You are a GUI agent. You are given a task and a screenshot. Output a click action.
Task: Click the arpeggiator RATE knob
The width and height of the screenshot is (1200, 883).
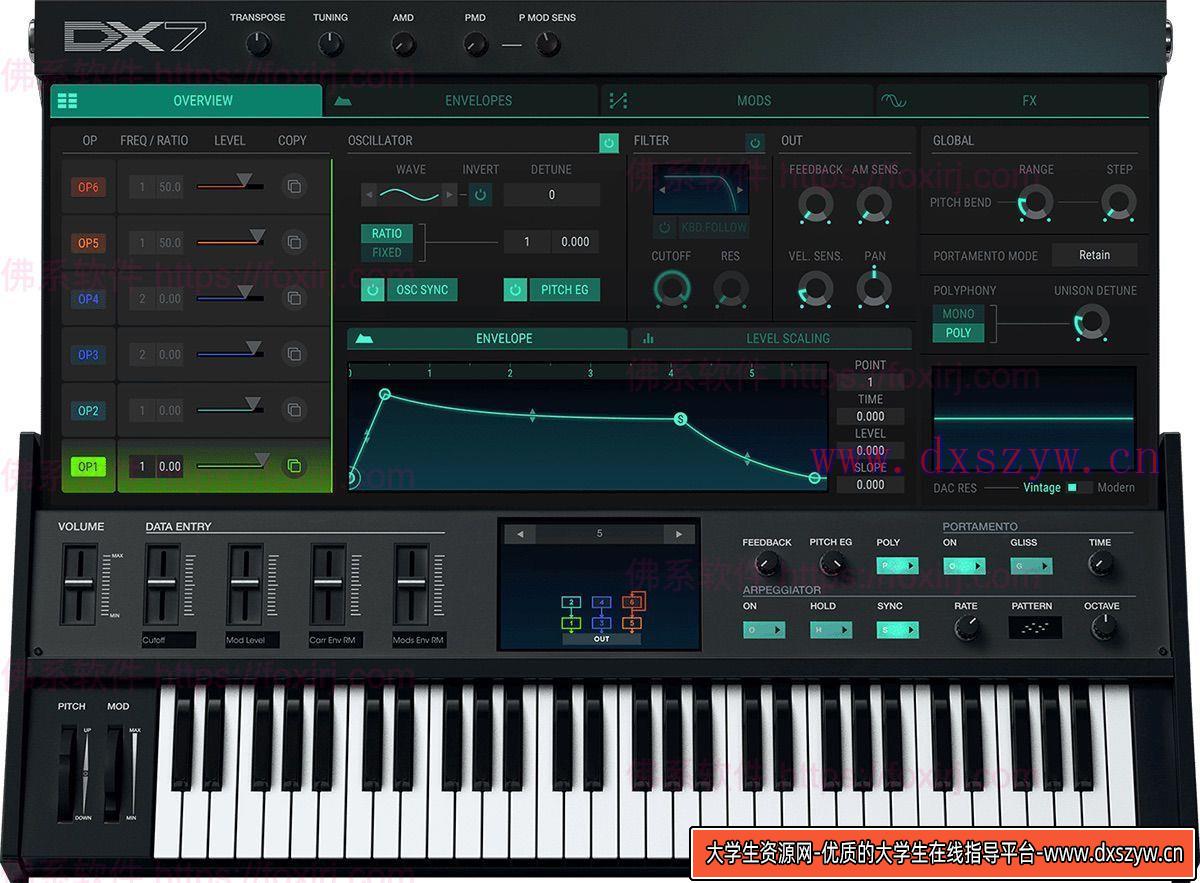(x=966, y=628)
